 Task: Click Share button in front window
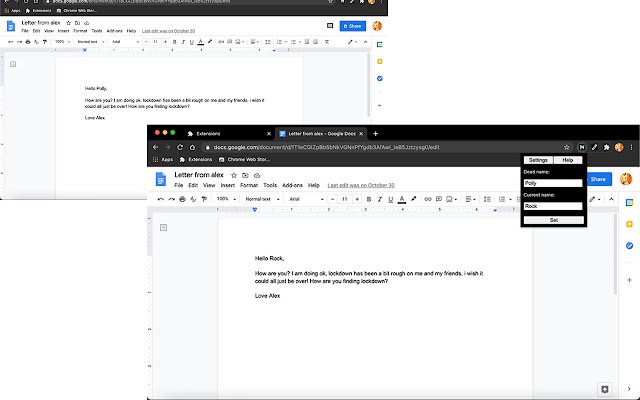coord(599,179)
